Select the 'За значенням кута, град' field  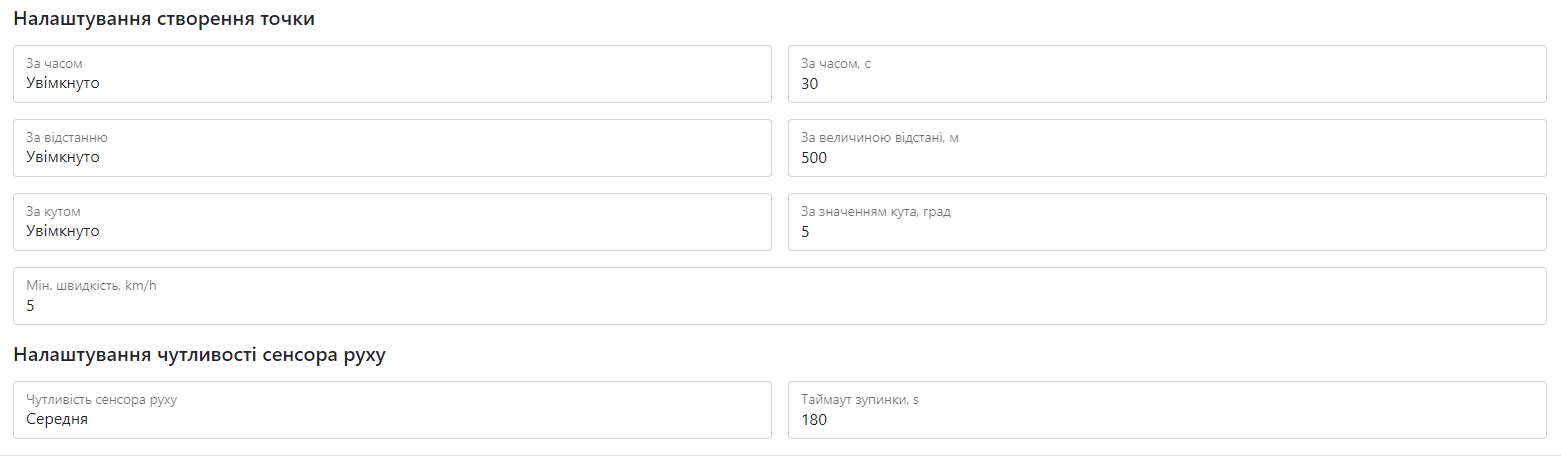tap(1167, 222)
